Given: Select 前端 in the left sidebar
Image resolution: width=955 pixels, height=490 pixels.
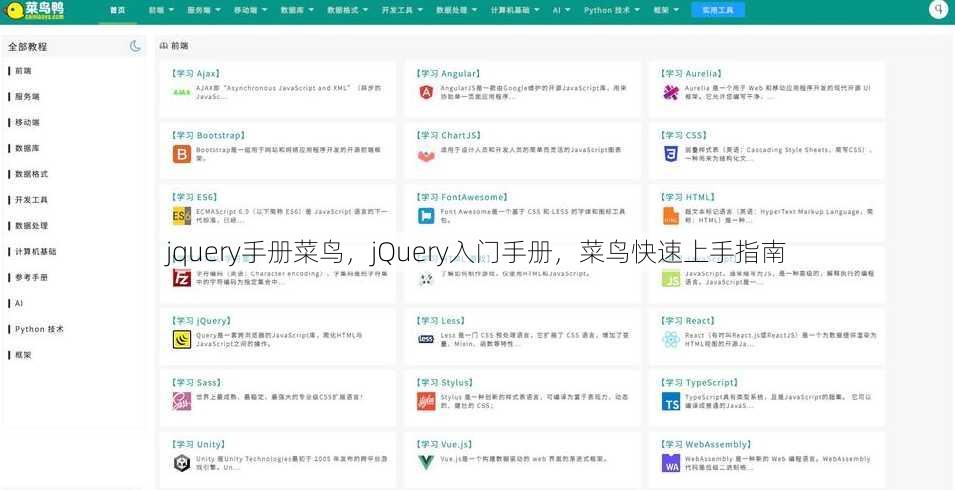Looking at the screenshot, I should tap(23, 71).
